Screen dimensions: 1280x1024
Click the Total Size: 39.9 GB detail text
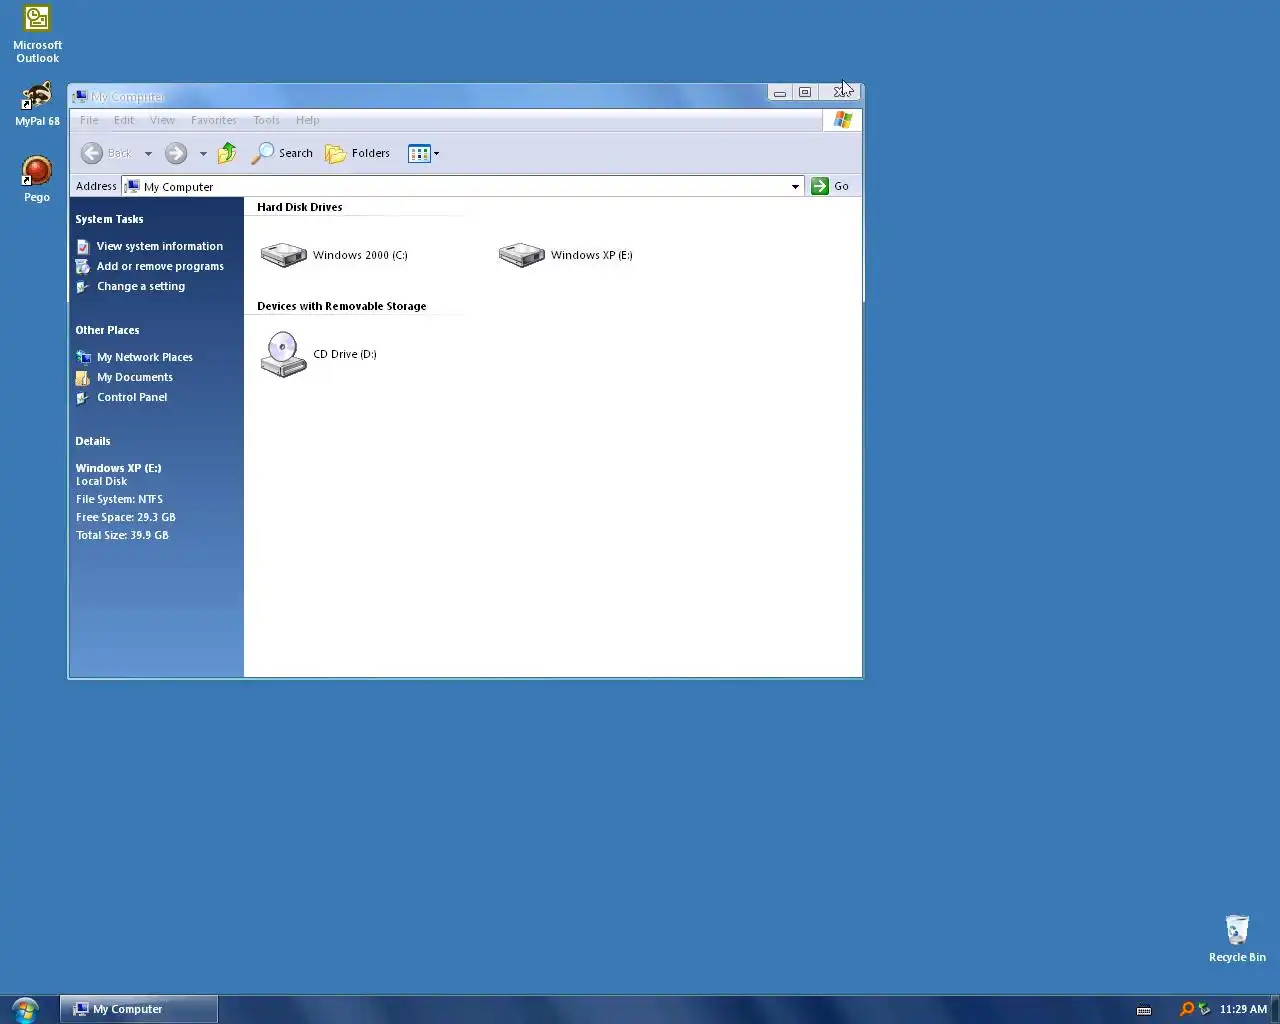click(122, 535)
